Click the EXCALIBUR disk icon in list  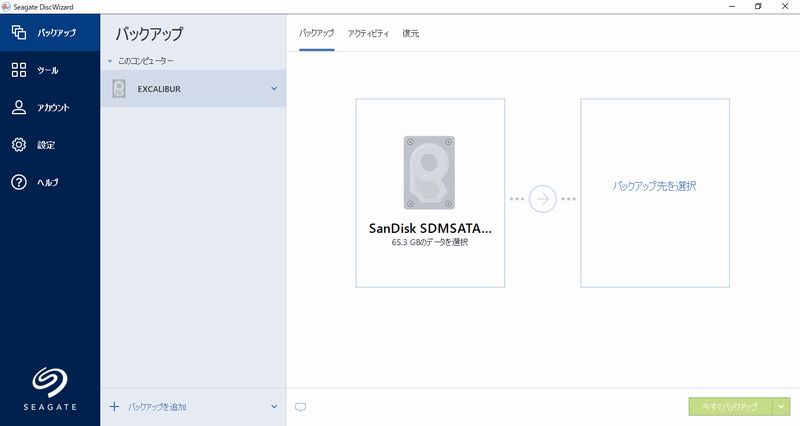(x=119, y=89)
